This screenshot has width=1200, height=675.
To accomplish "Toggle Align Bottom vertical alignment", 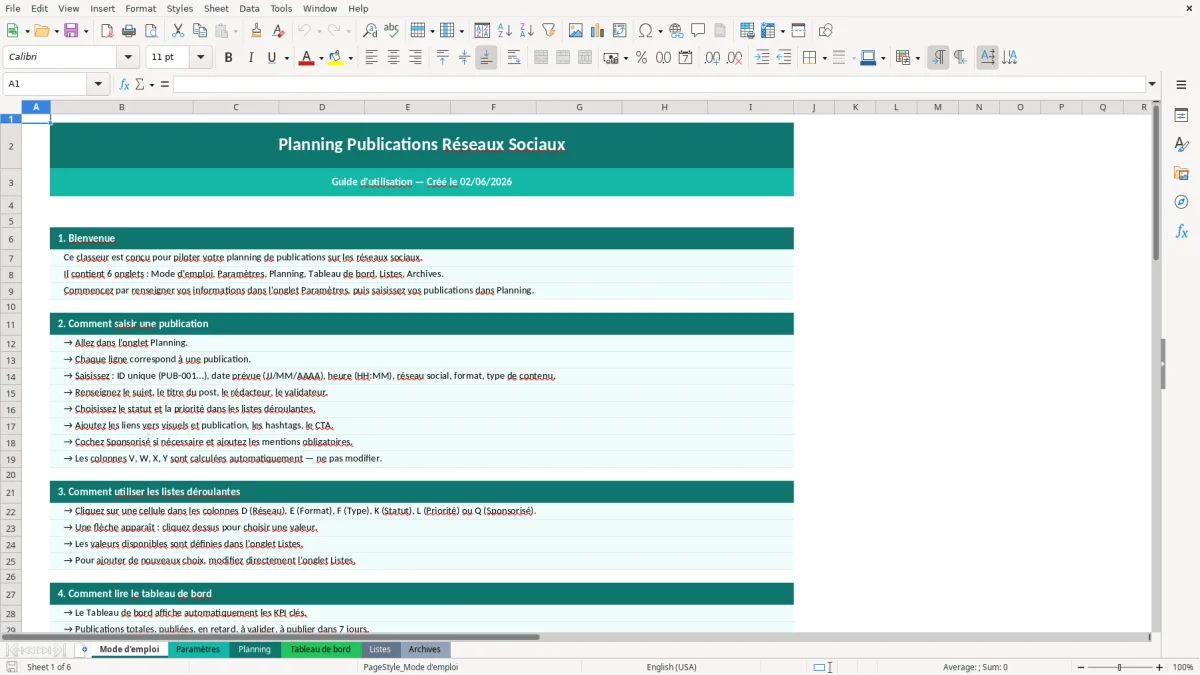I will [486, 58].
